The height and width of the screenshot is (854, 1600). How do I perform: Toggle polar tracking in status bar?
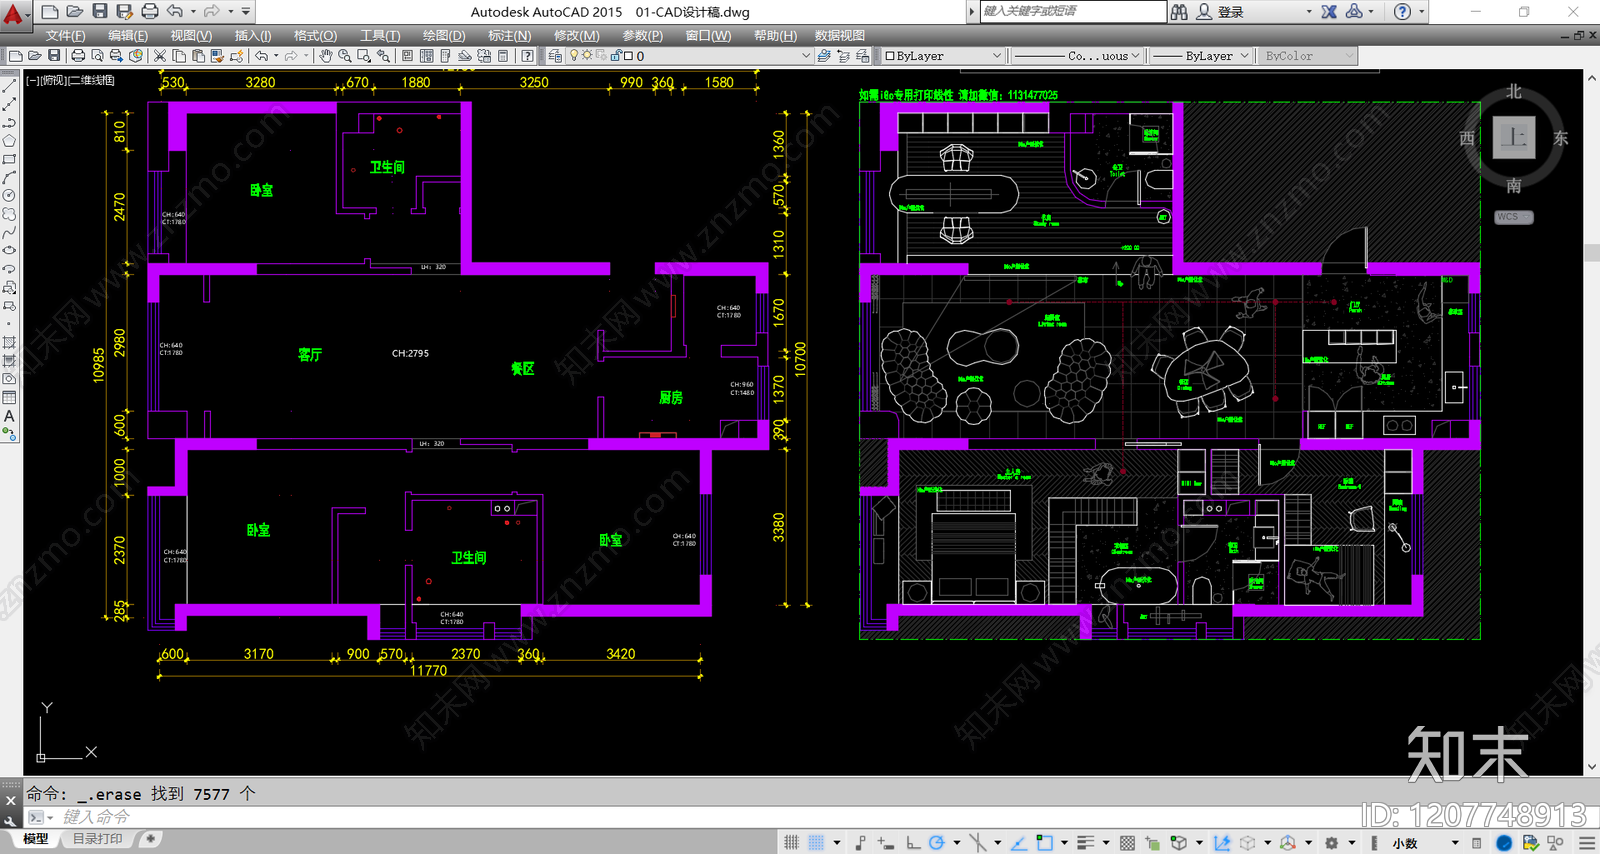[937, 843]
